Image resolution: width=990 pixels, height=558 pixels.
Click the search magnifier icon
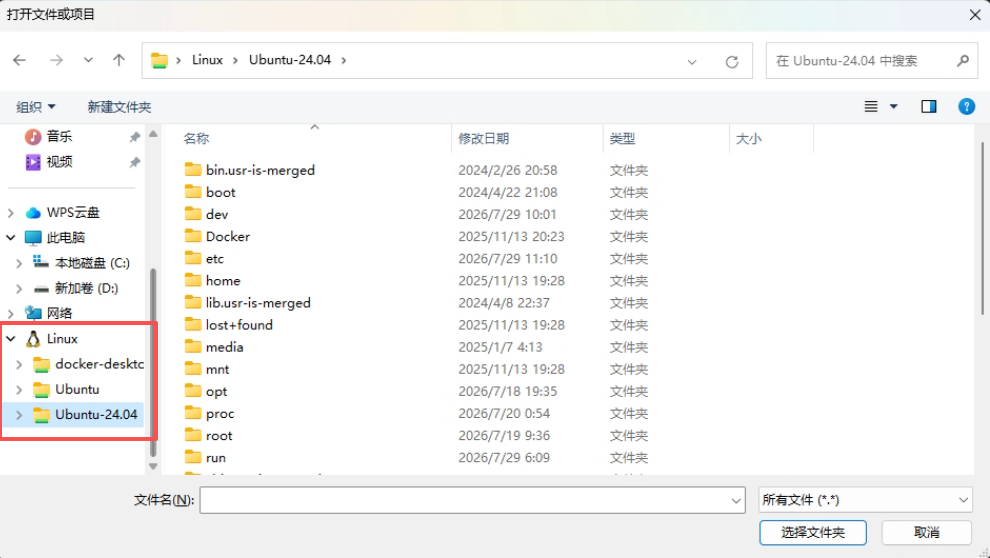pos(962,61)
